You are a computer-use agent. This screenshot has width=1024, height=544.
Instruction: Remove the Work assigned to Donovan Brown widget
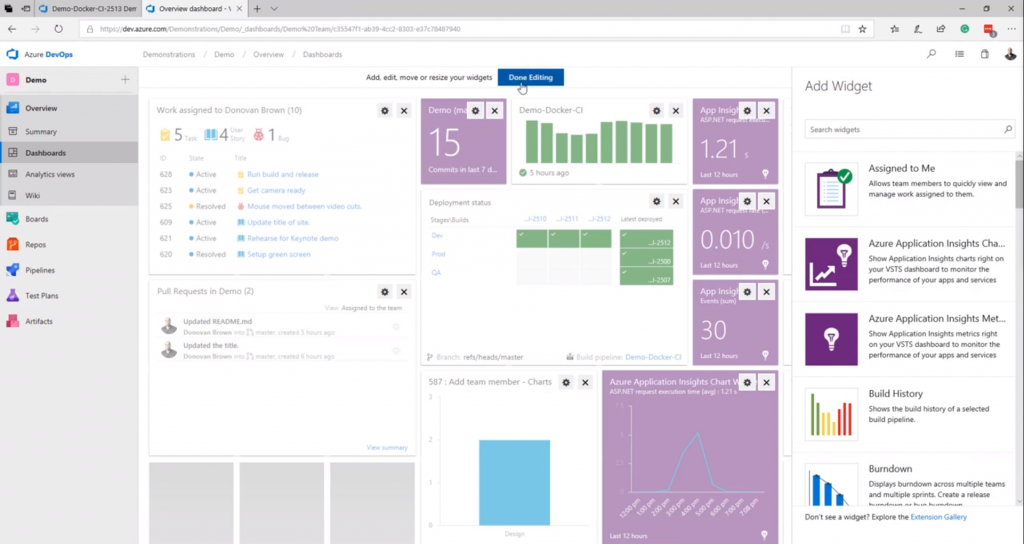404,111
